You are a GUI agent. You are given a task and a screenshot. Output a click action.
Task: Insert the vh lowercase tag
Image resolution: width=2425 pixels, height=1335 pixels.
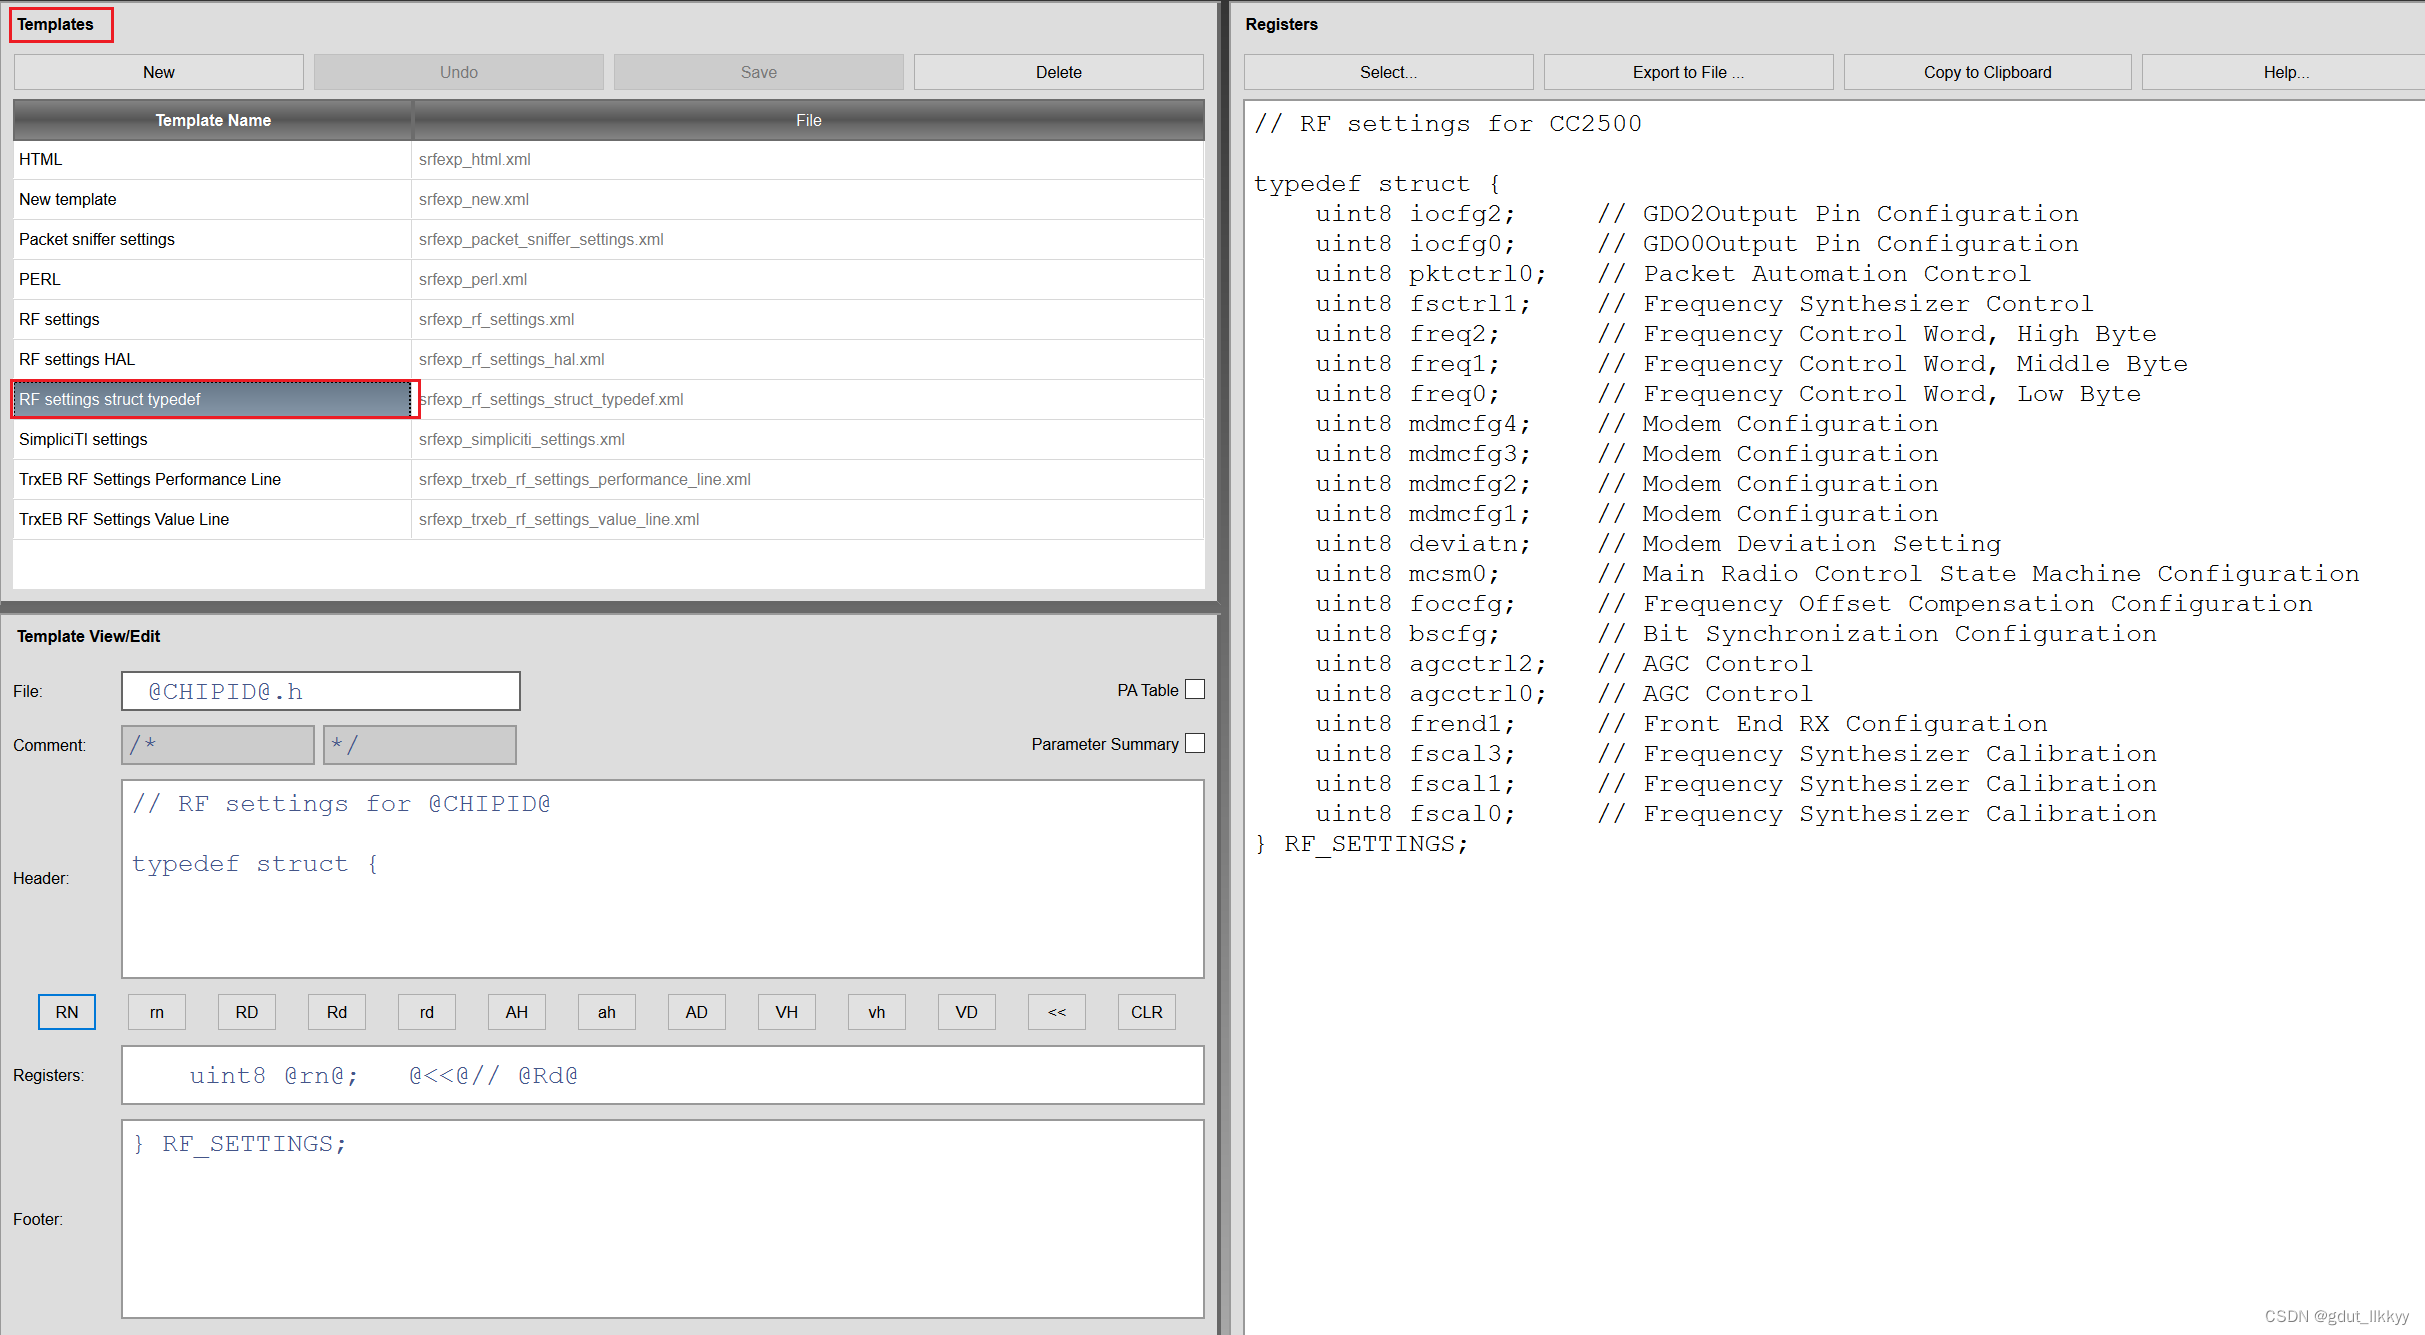click(877, 1012)
